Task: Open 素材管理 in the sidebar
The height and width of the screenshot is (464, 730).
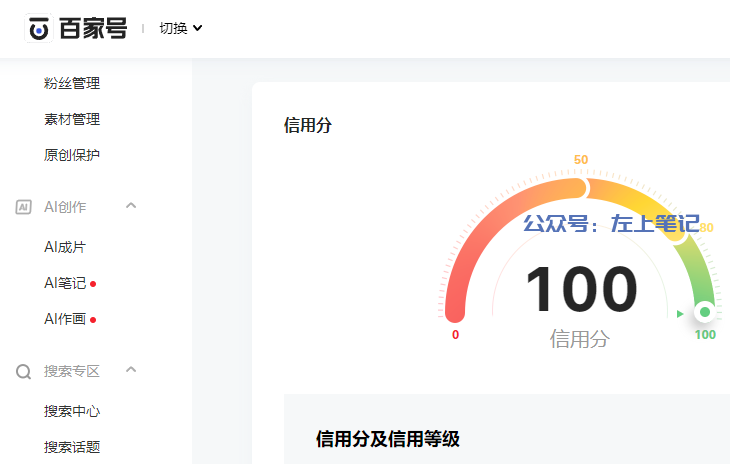Action: click(72, 119)
